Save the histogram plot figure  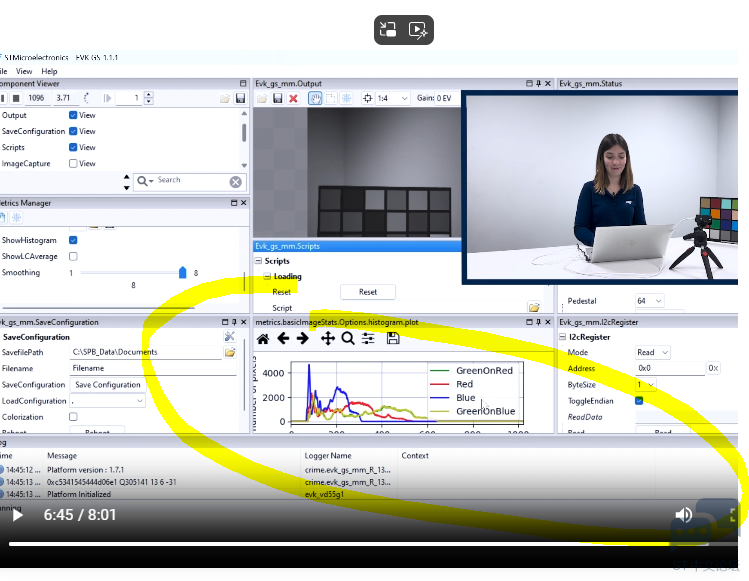tap(393, 338)
